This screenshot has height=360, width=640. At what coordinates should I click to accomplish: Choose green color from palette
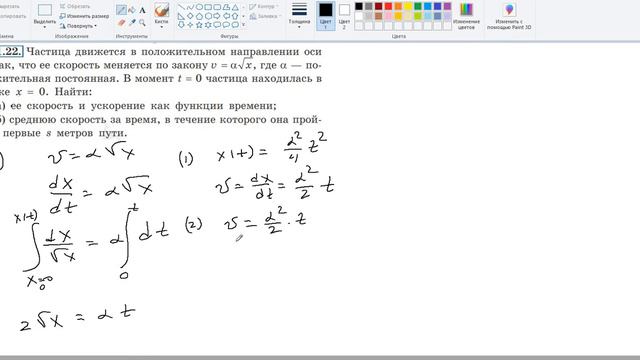point(418,6)
